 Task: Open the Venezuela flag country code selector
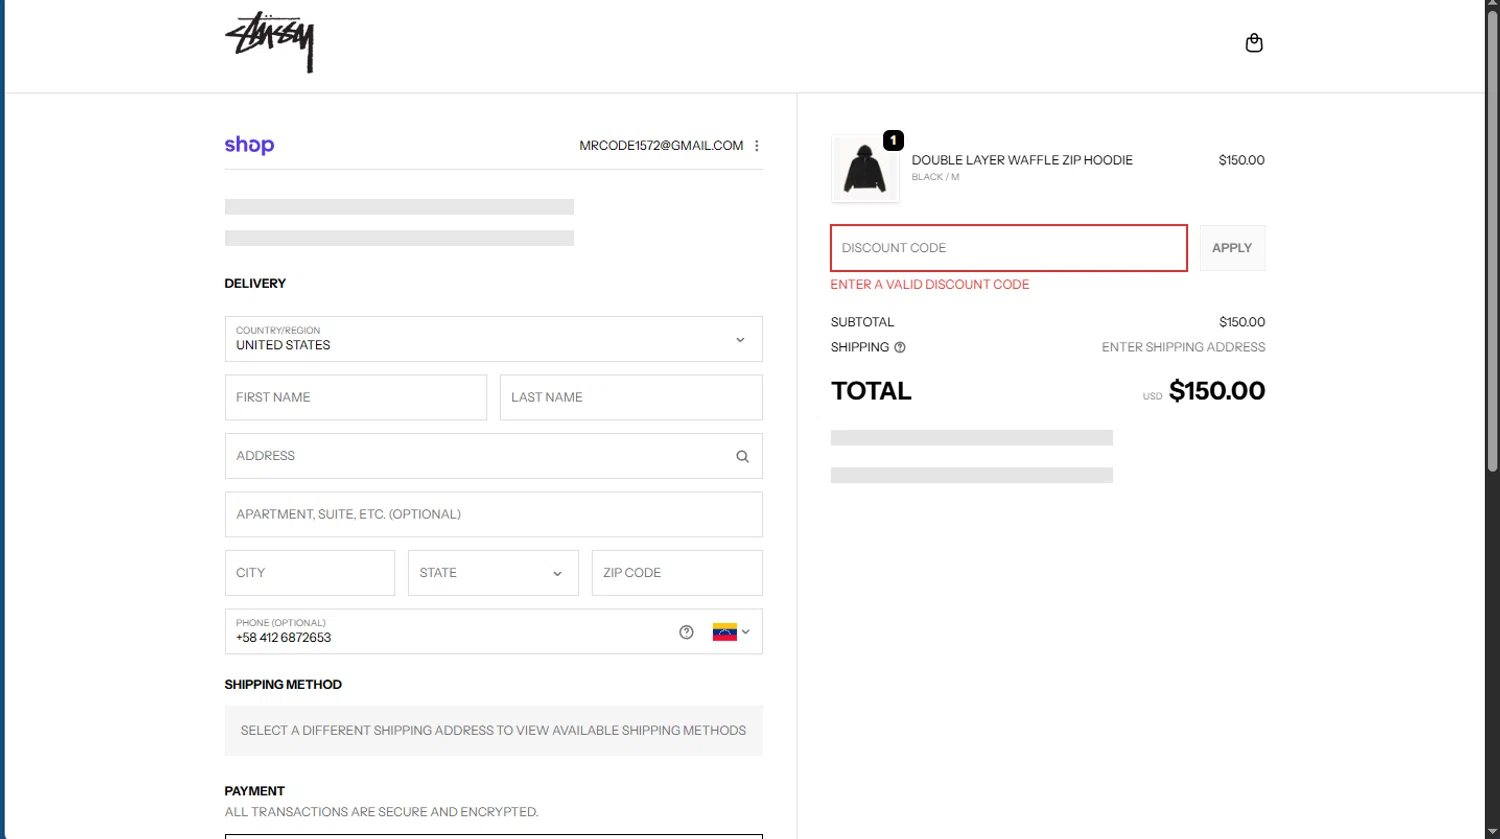click(731, 632)
